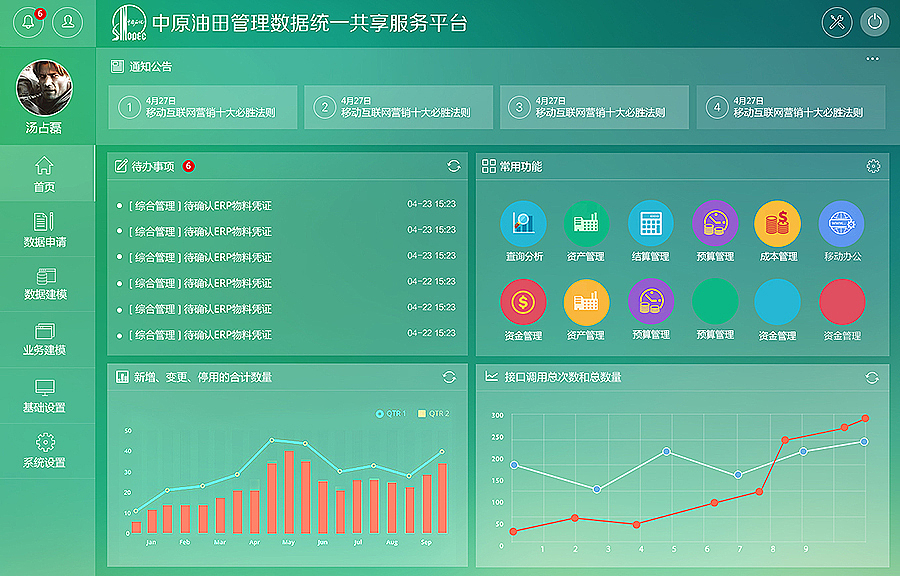Open the three-dots more menu in 通知公告

click(872, 59)
